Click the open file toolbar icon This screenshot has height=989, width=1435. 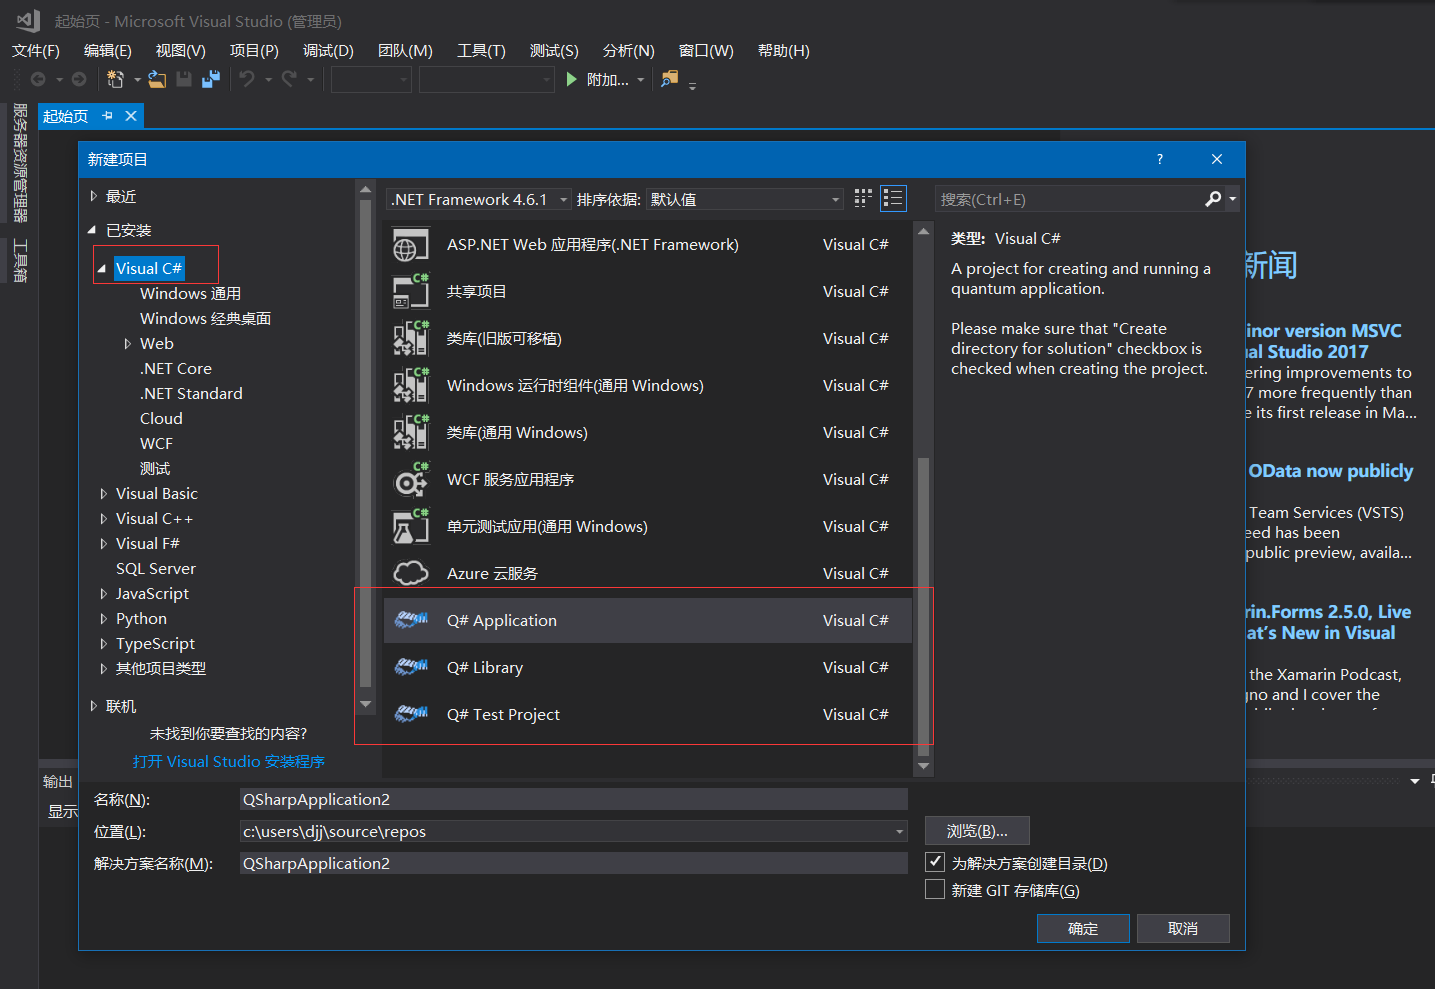coord(157,79)
